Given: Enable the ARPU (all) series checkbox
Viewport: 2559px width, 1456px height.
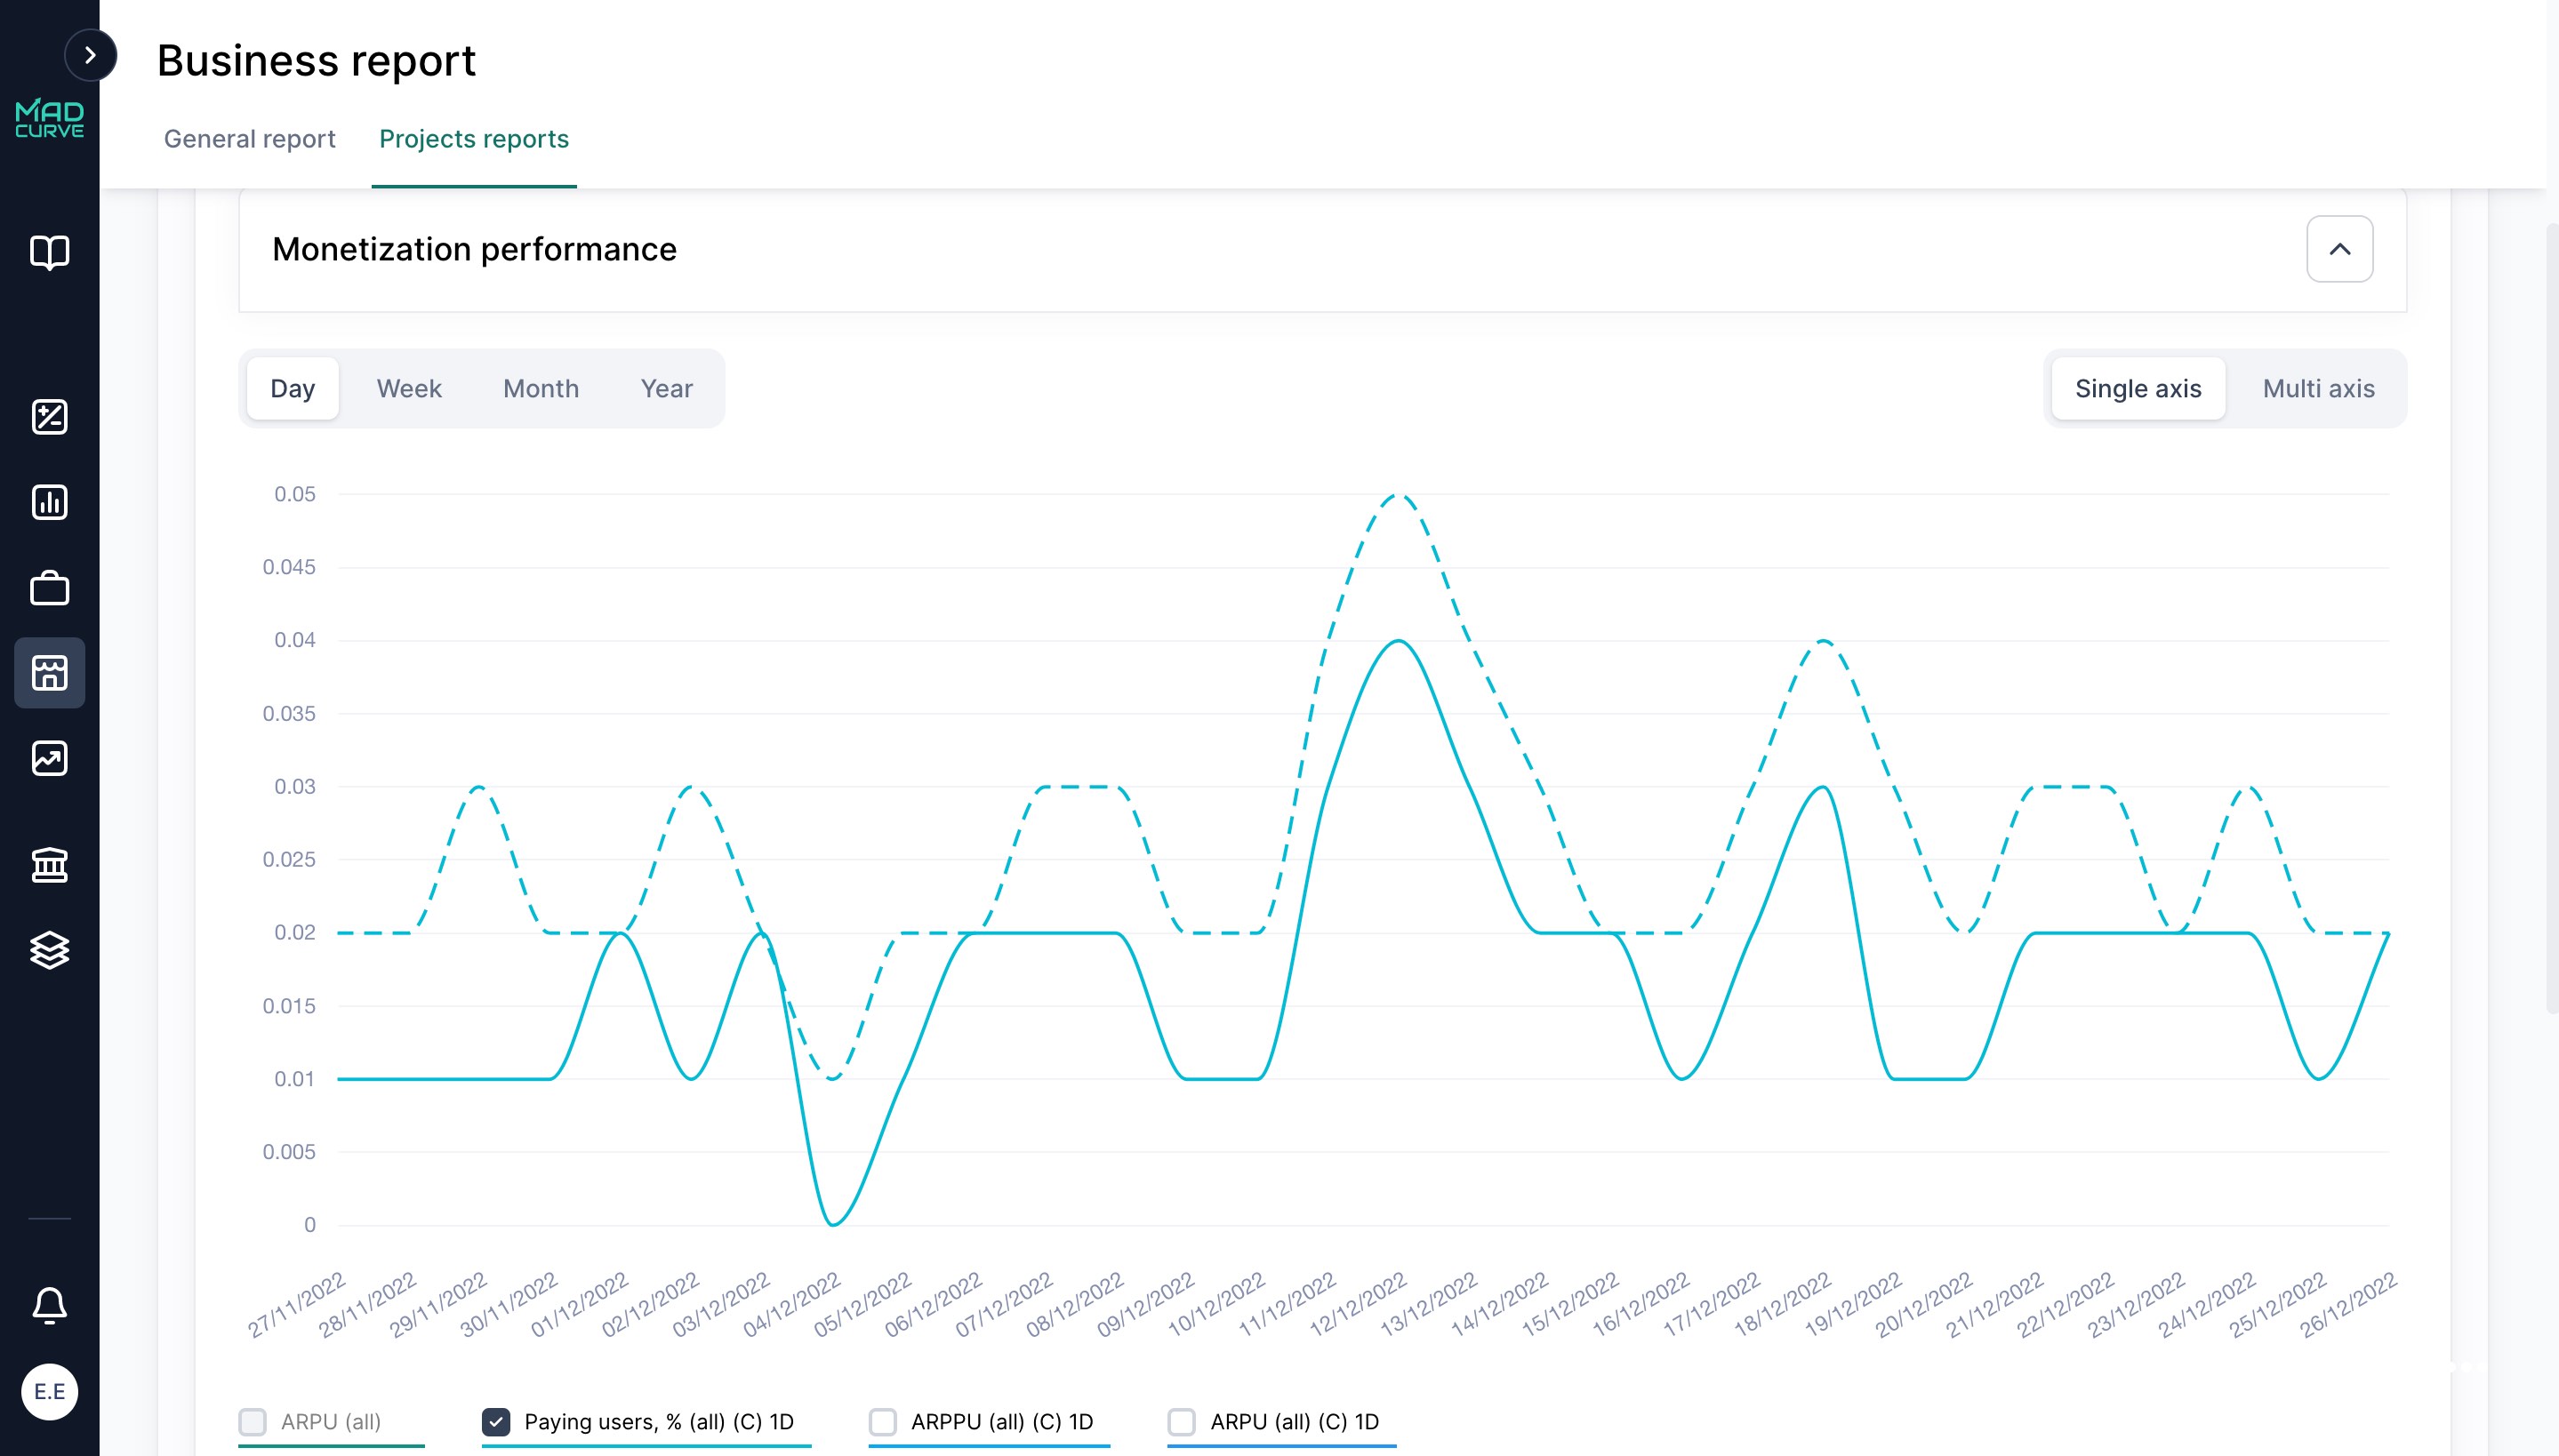Looking at the screenshot, I should coord(254,1420).
